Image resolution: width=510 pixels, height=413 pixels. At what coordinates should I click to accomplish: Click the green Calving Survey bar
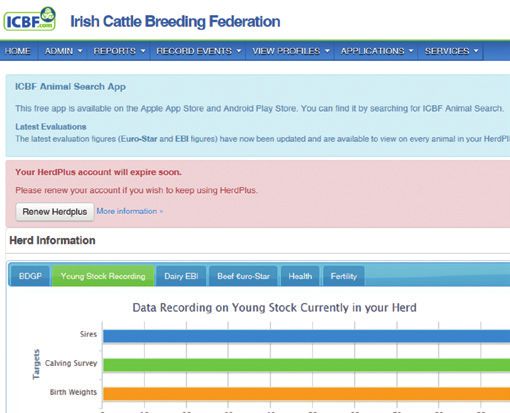306,365
